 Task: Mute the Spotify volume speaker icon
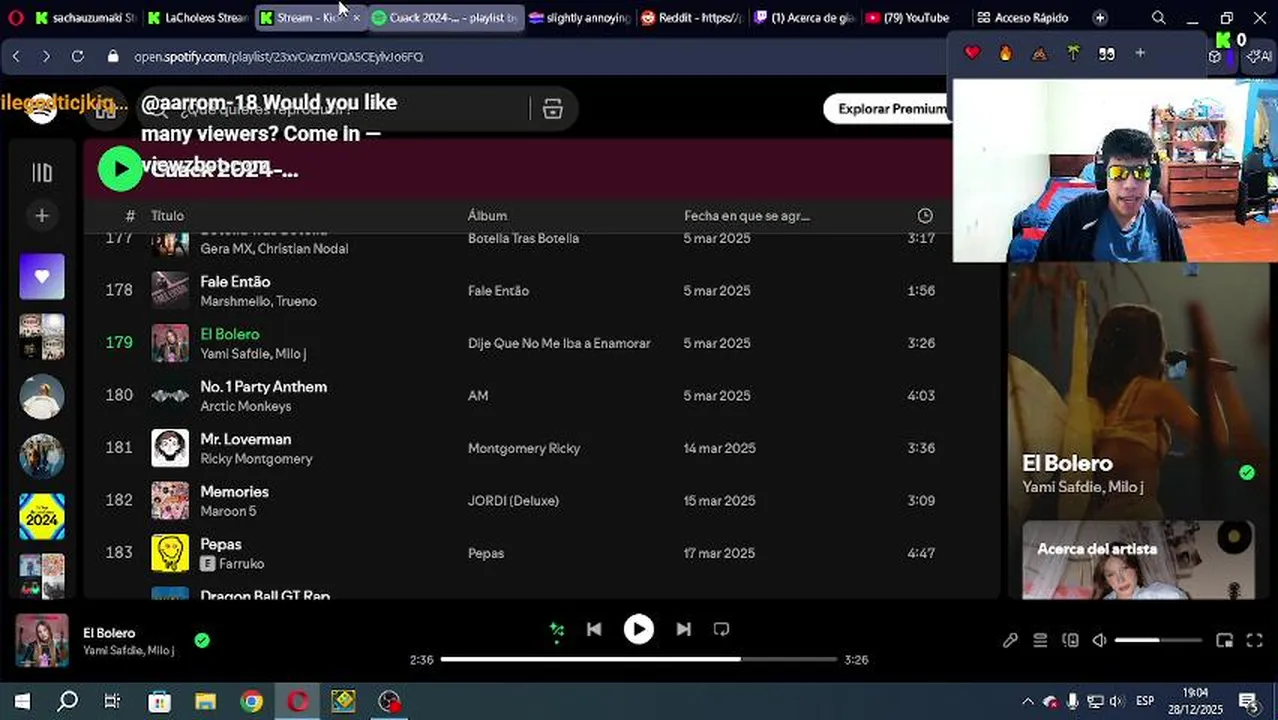[x=1099, y=641]
